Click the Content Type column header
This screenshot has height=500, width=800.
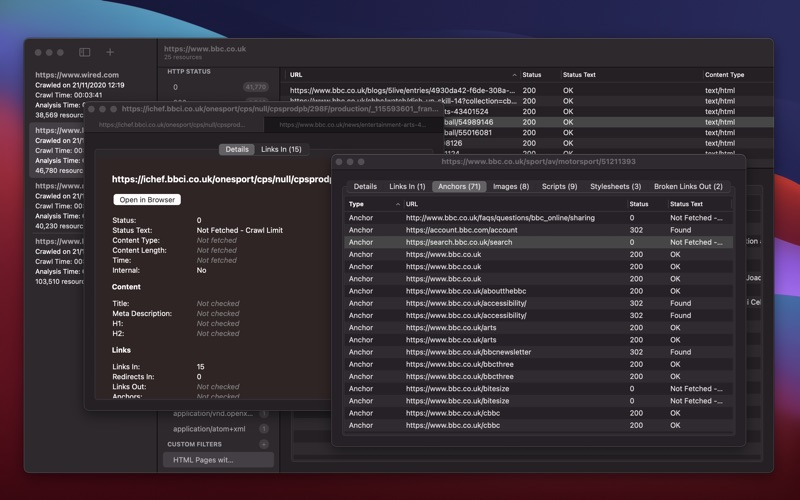pyautogui.click(x=725, y=75)
